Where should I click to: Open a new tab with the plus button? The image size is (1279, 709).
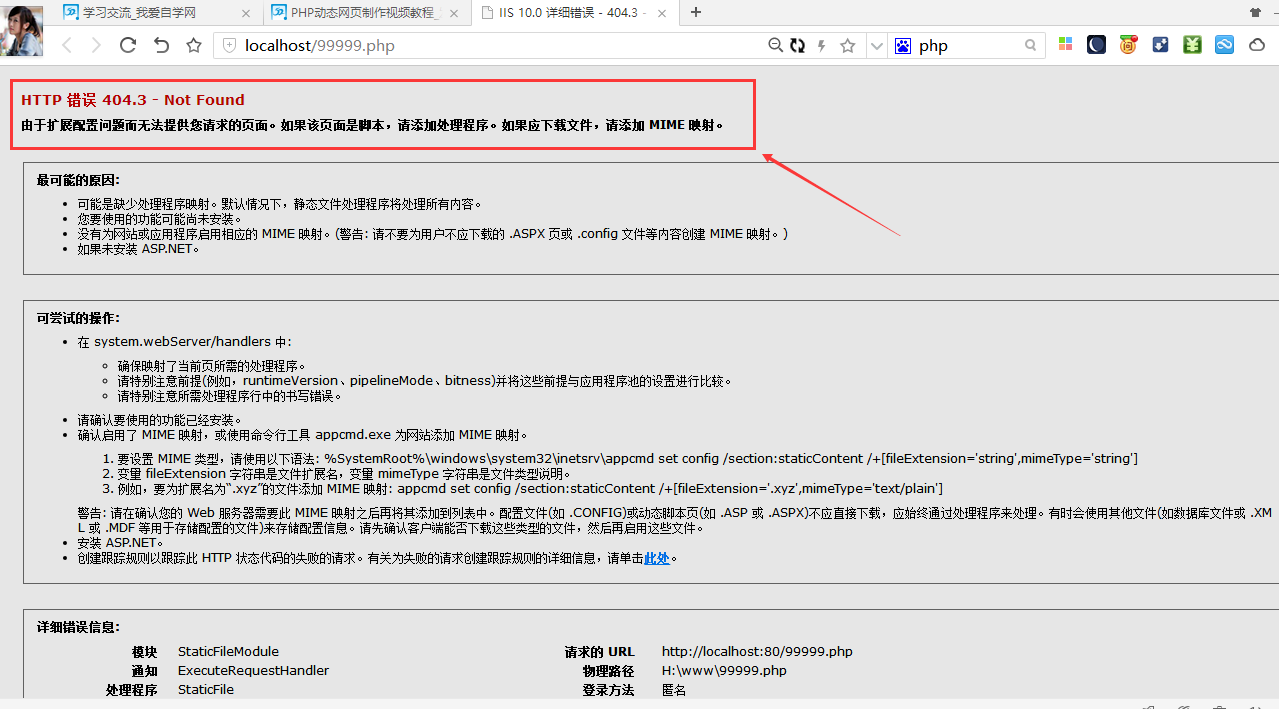(x=696, y=12)
